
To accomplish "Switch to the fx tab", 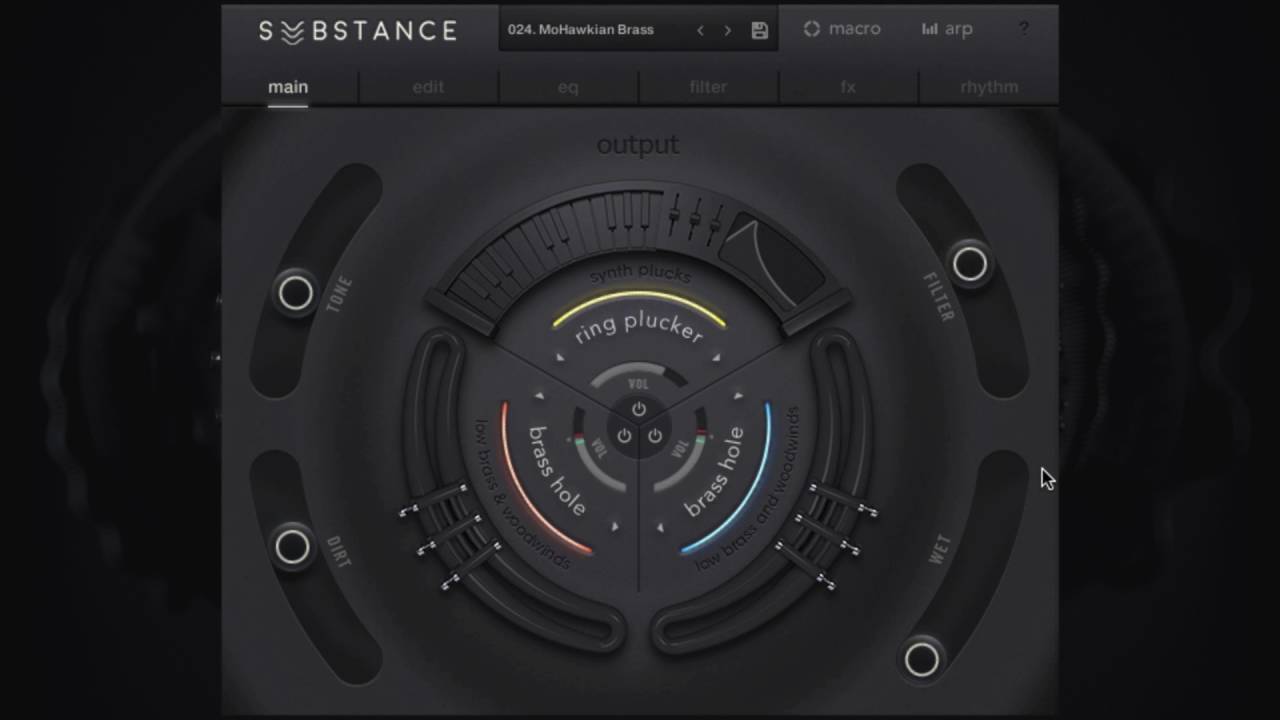I will click(848, 87).
